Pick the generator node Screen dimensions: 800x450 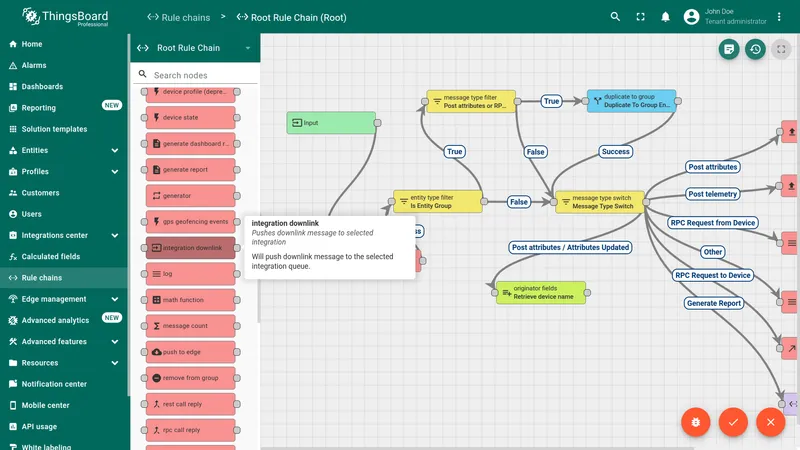click(x=190, y=195)
